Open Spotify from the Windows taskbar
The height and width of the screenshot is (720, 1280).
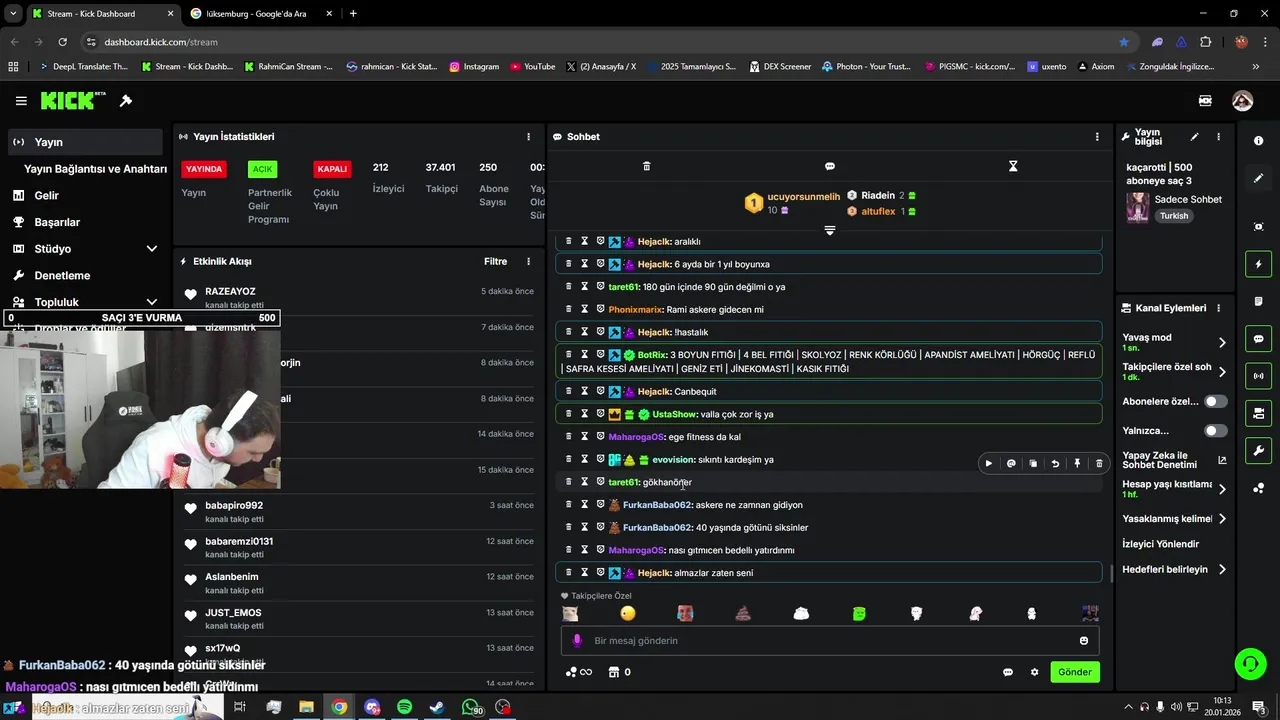pyautogui.click(x=404, y=707)
